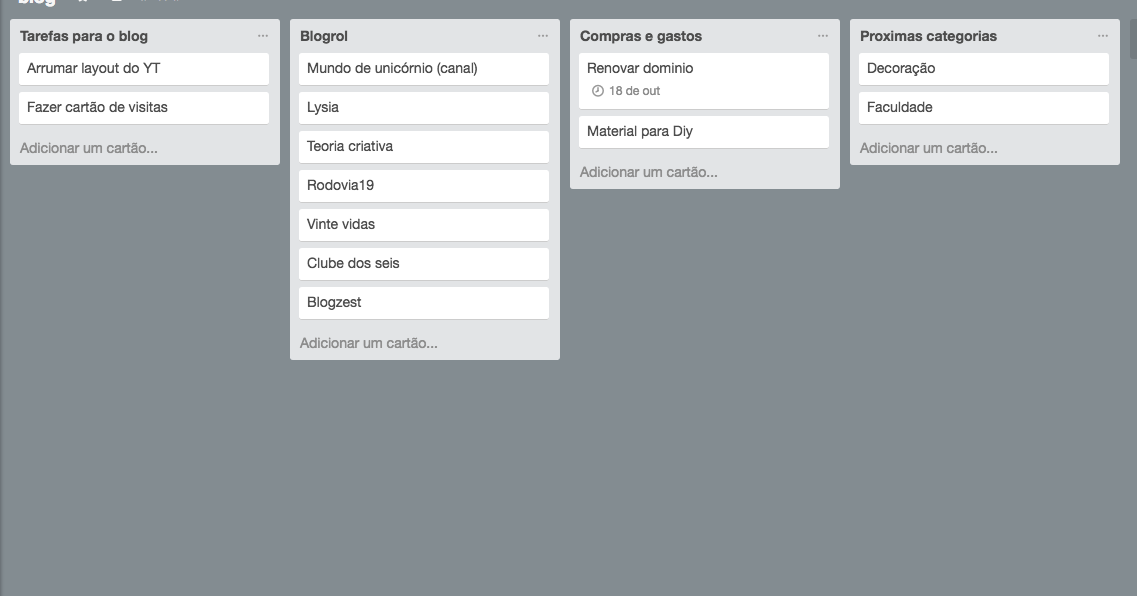The width and height of the screenshot is (1137, 596).
Task: Open Proximas categorias list options
Action: coord(1102,36)
